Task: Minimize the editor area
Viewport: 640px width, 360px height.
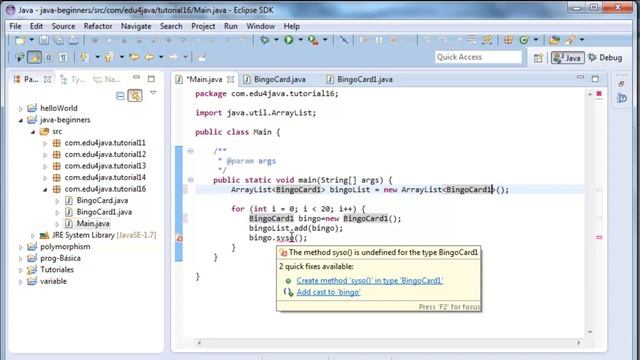Action: [x=580, y=78]
